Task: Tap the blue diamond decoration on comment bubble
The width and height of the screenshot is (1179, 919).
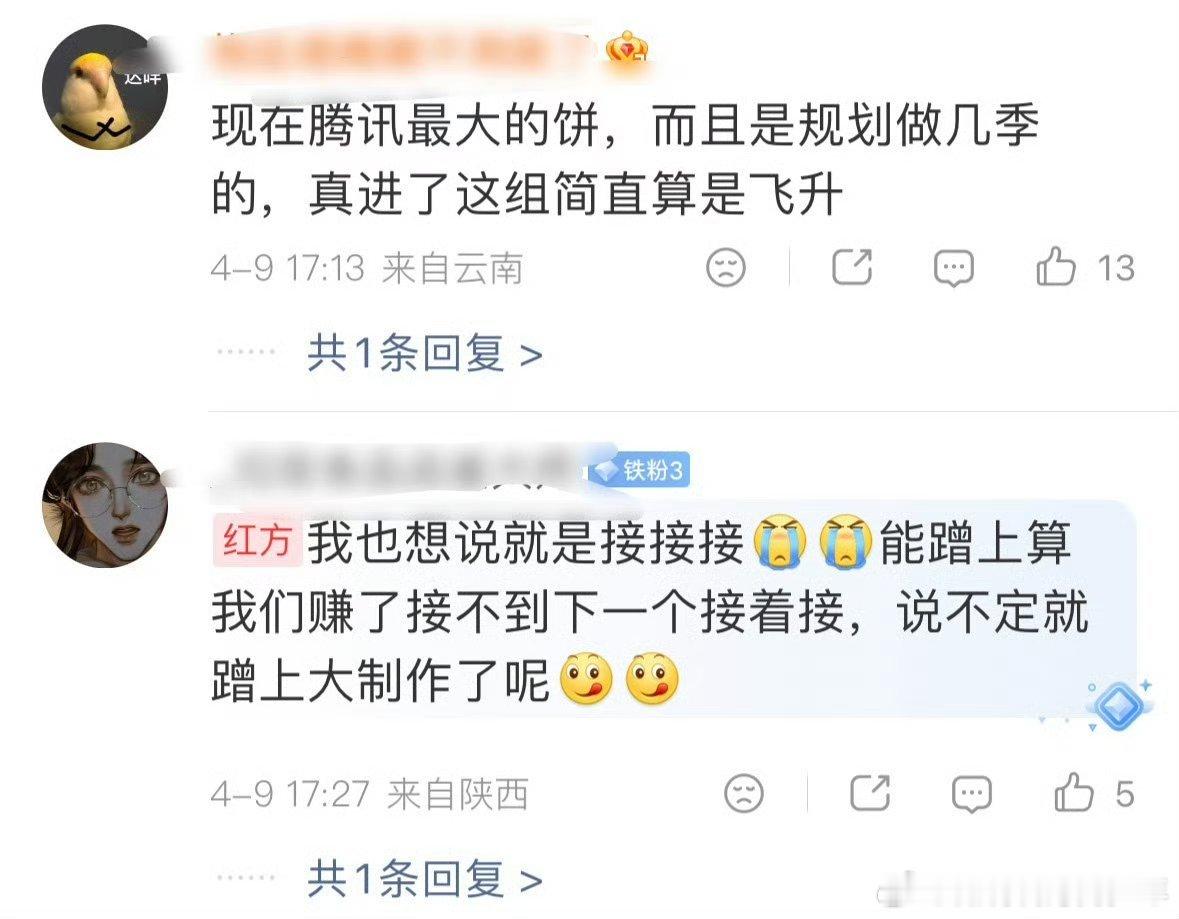Action: click(1120, 706)
